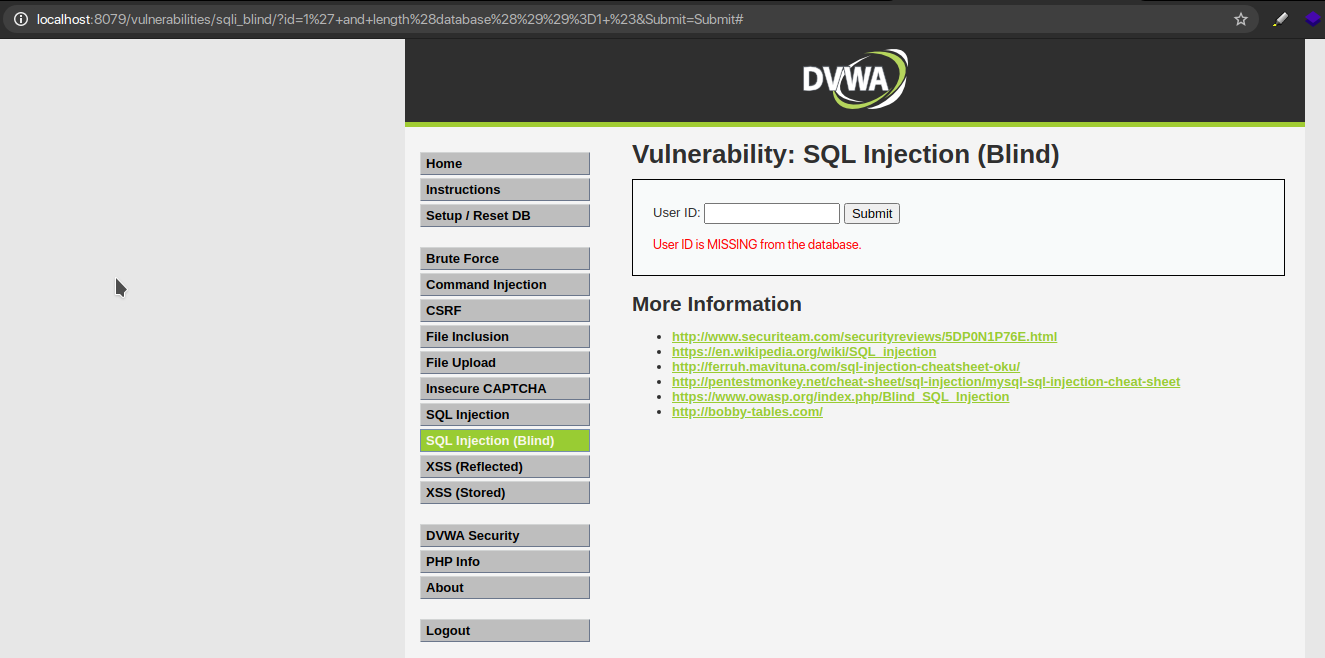
Task: Click the Logout menu item
Action: coord(505,631)
